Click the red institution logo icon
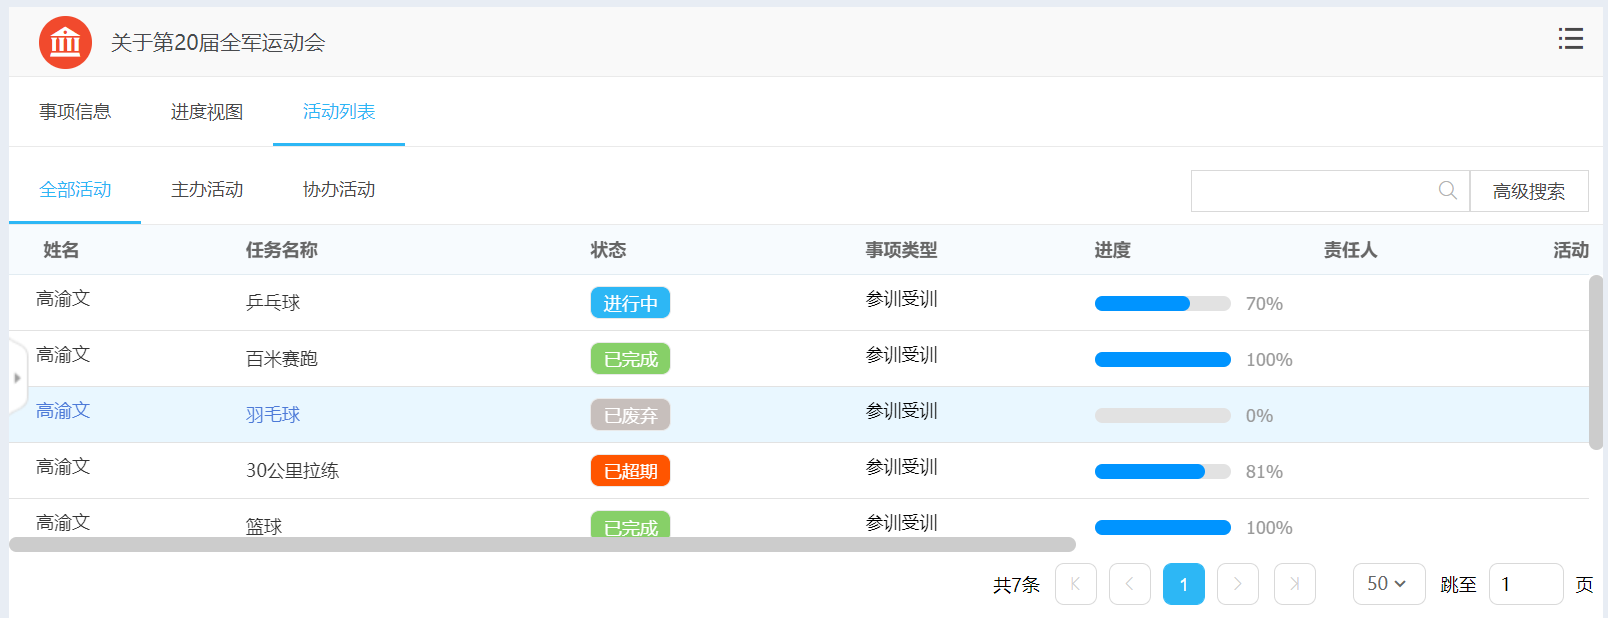This screenshot has width=1608, height=618. 65,42
